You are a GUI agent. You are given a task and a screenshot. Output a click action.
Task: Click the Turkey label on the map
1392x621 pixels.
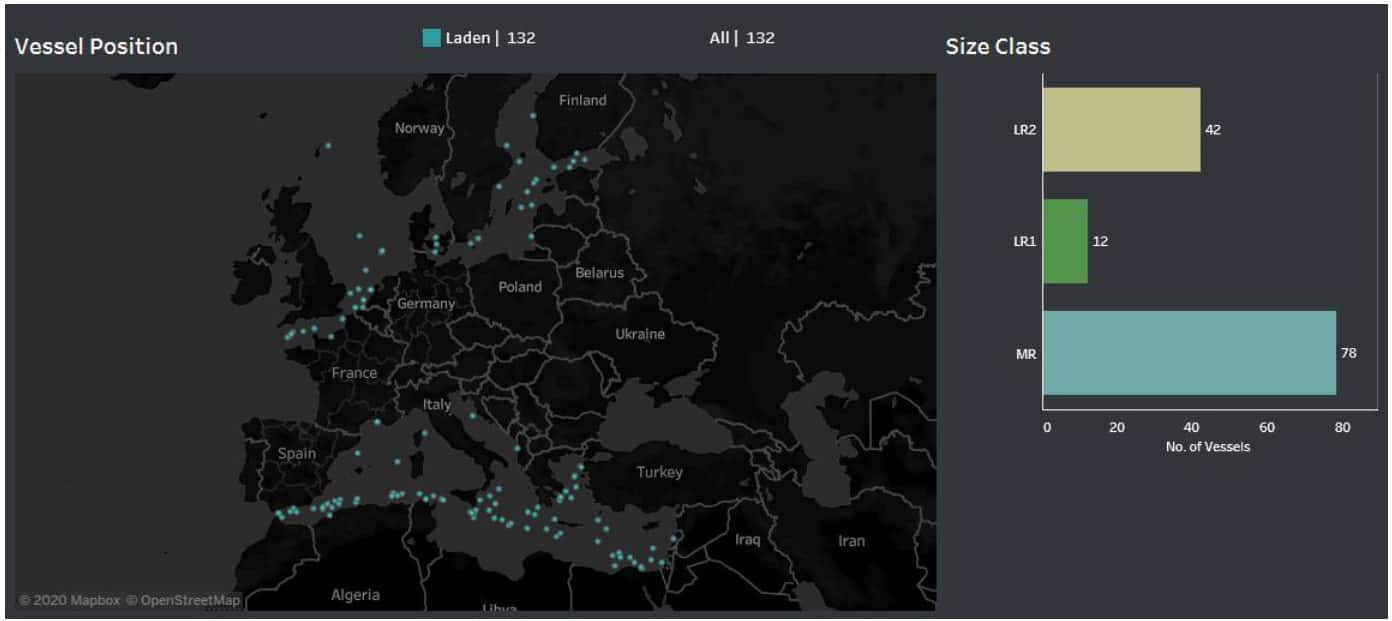click(x=660, y=472)
